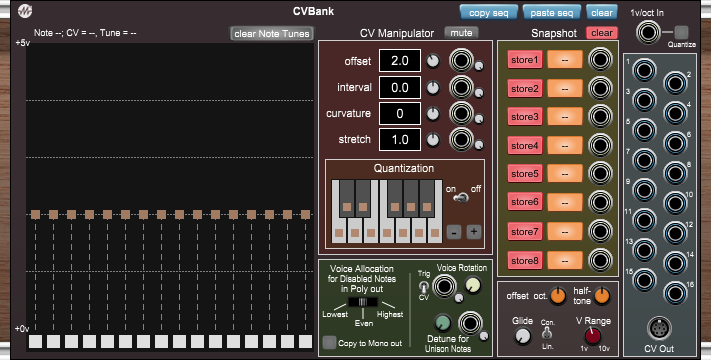The height and width of the screenshot is (360, 711).
Task: Click the Quantization minus button
Action: click(x=454, y=232)
